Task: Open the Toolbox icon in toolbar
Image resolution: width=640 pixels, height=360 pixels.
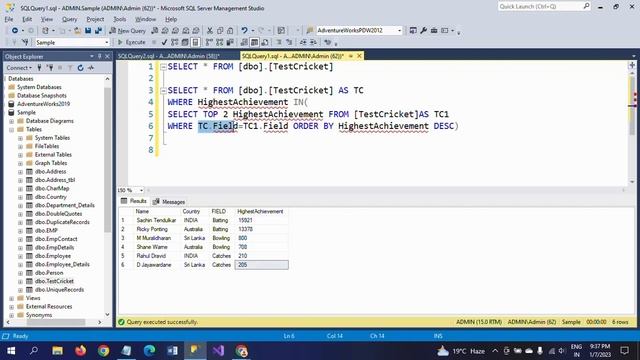Action: [x=434, y=31]
